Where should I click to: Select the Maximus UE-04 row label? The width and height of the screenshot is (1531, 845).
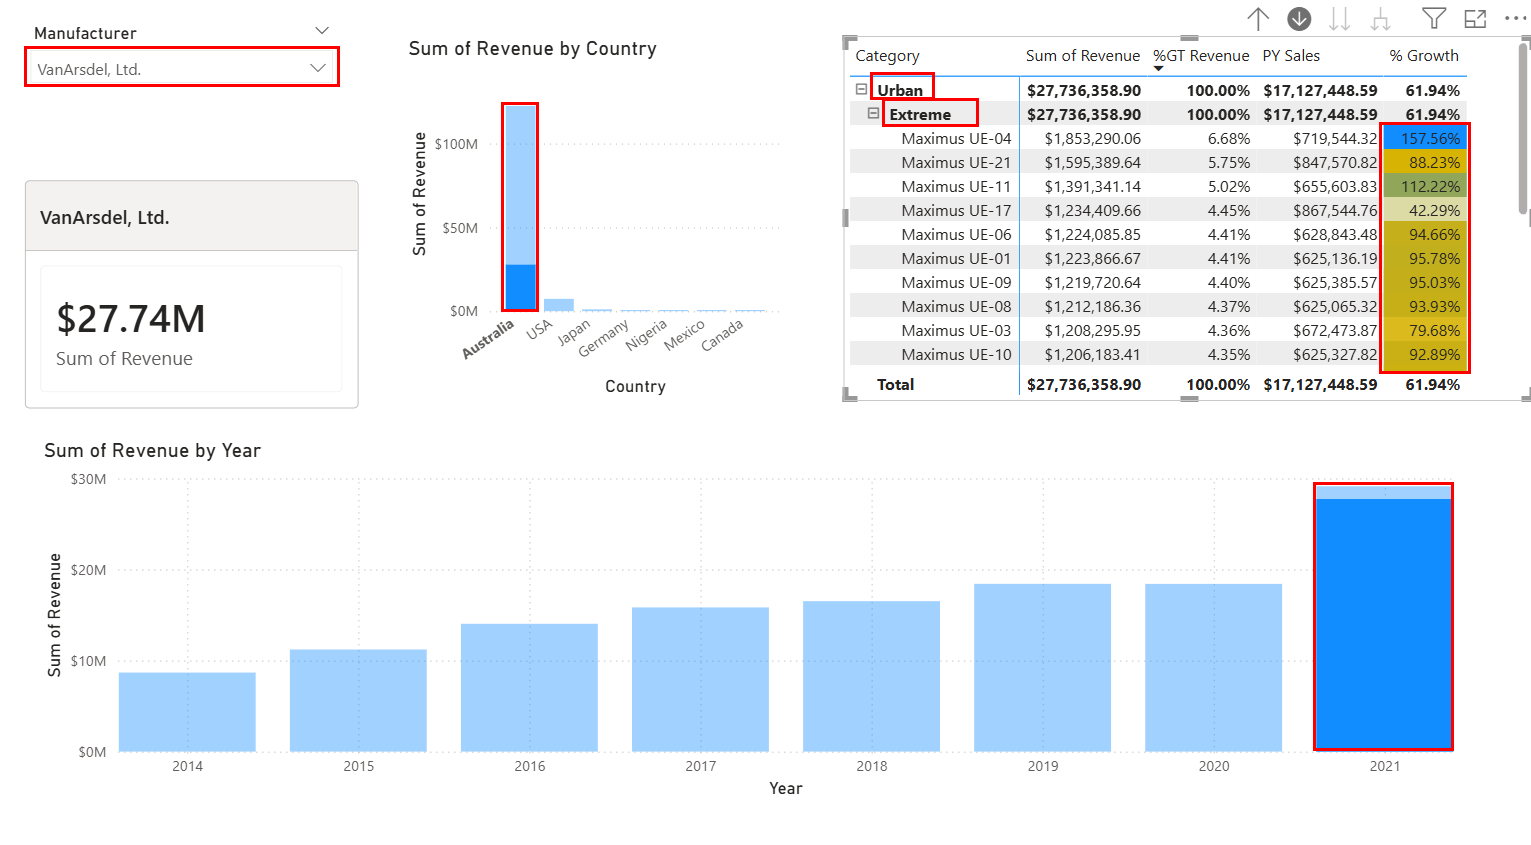(x=956, y=138)
